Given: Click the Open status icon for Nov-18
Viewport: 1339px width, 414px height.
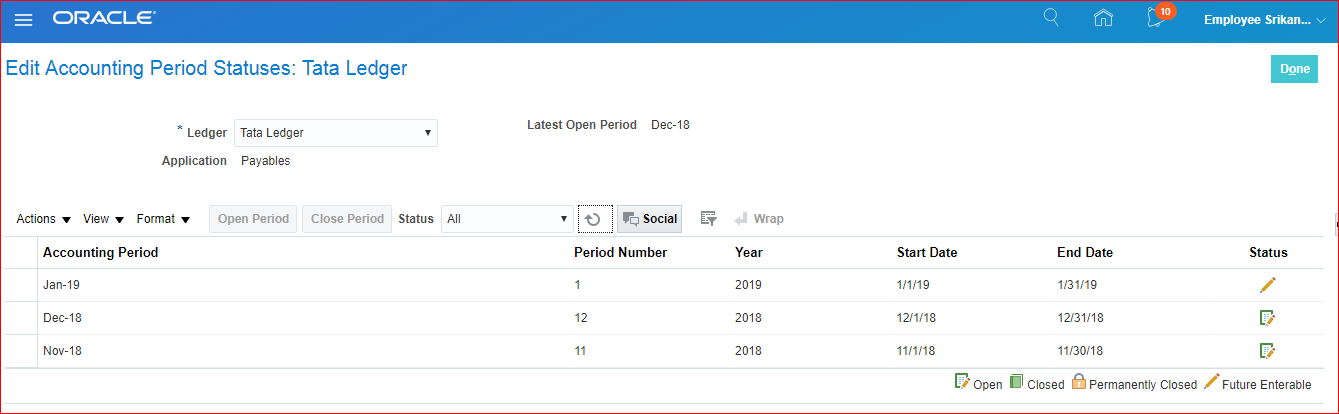Looking at the screenshot, I should pos(1267,351).
